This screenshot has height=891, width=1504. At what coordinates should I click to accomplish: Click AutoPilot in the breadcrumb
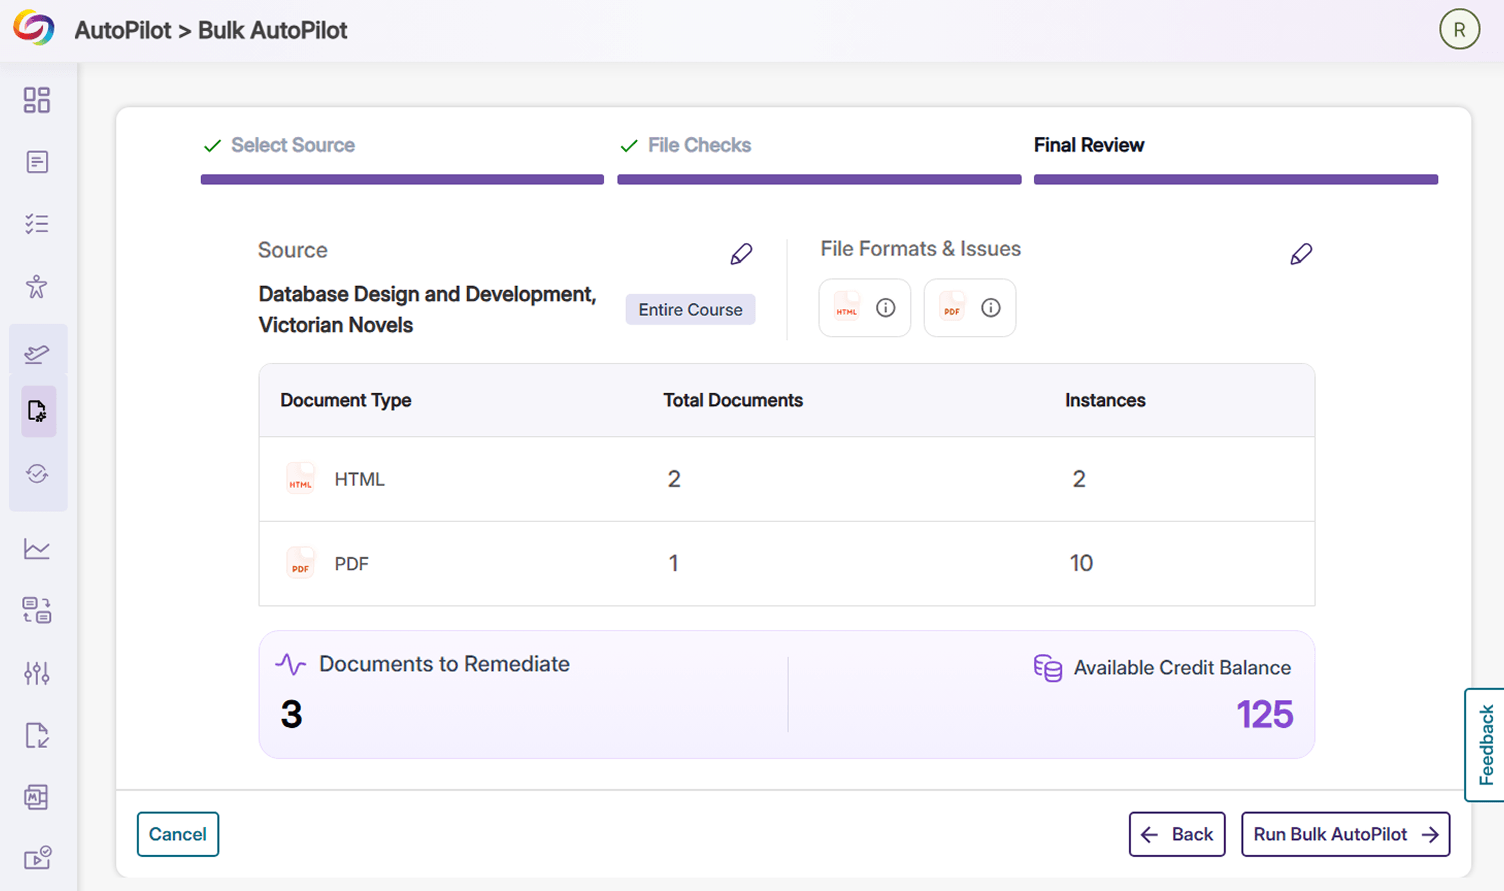pyautogui.click(x=123, y=30)
